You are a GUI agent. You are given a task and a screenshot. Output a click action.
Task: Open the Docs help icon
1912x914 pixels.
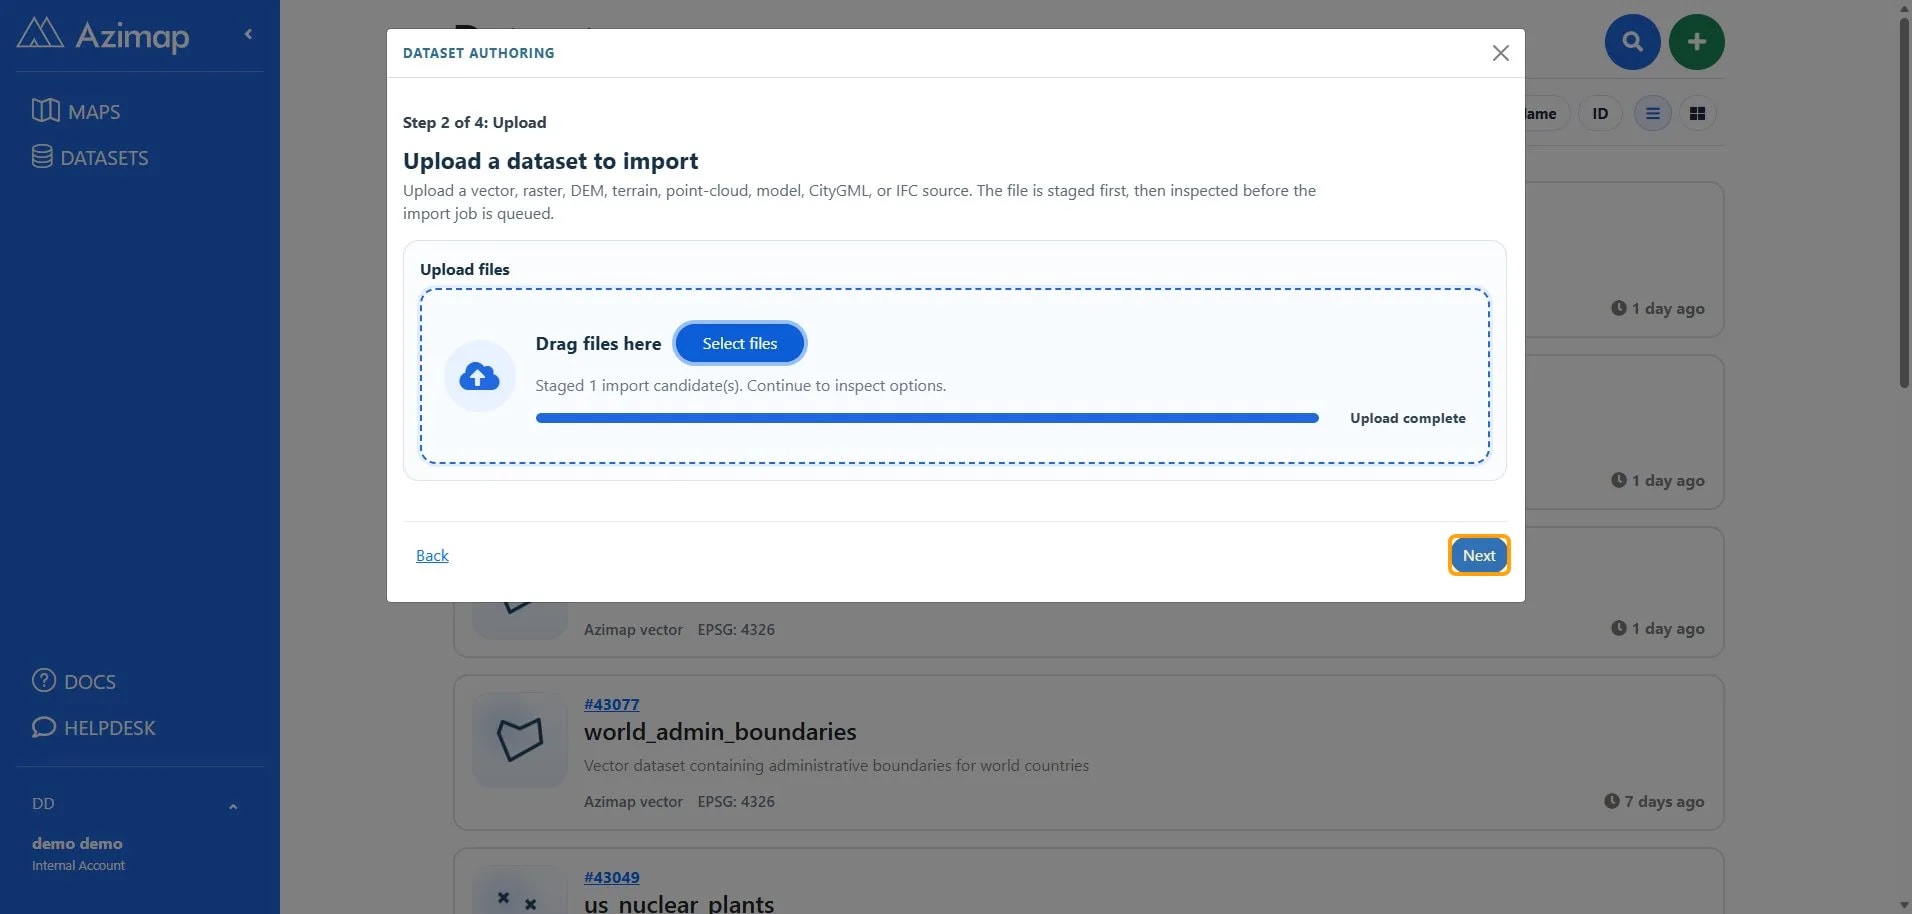44,681
